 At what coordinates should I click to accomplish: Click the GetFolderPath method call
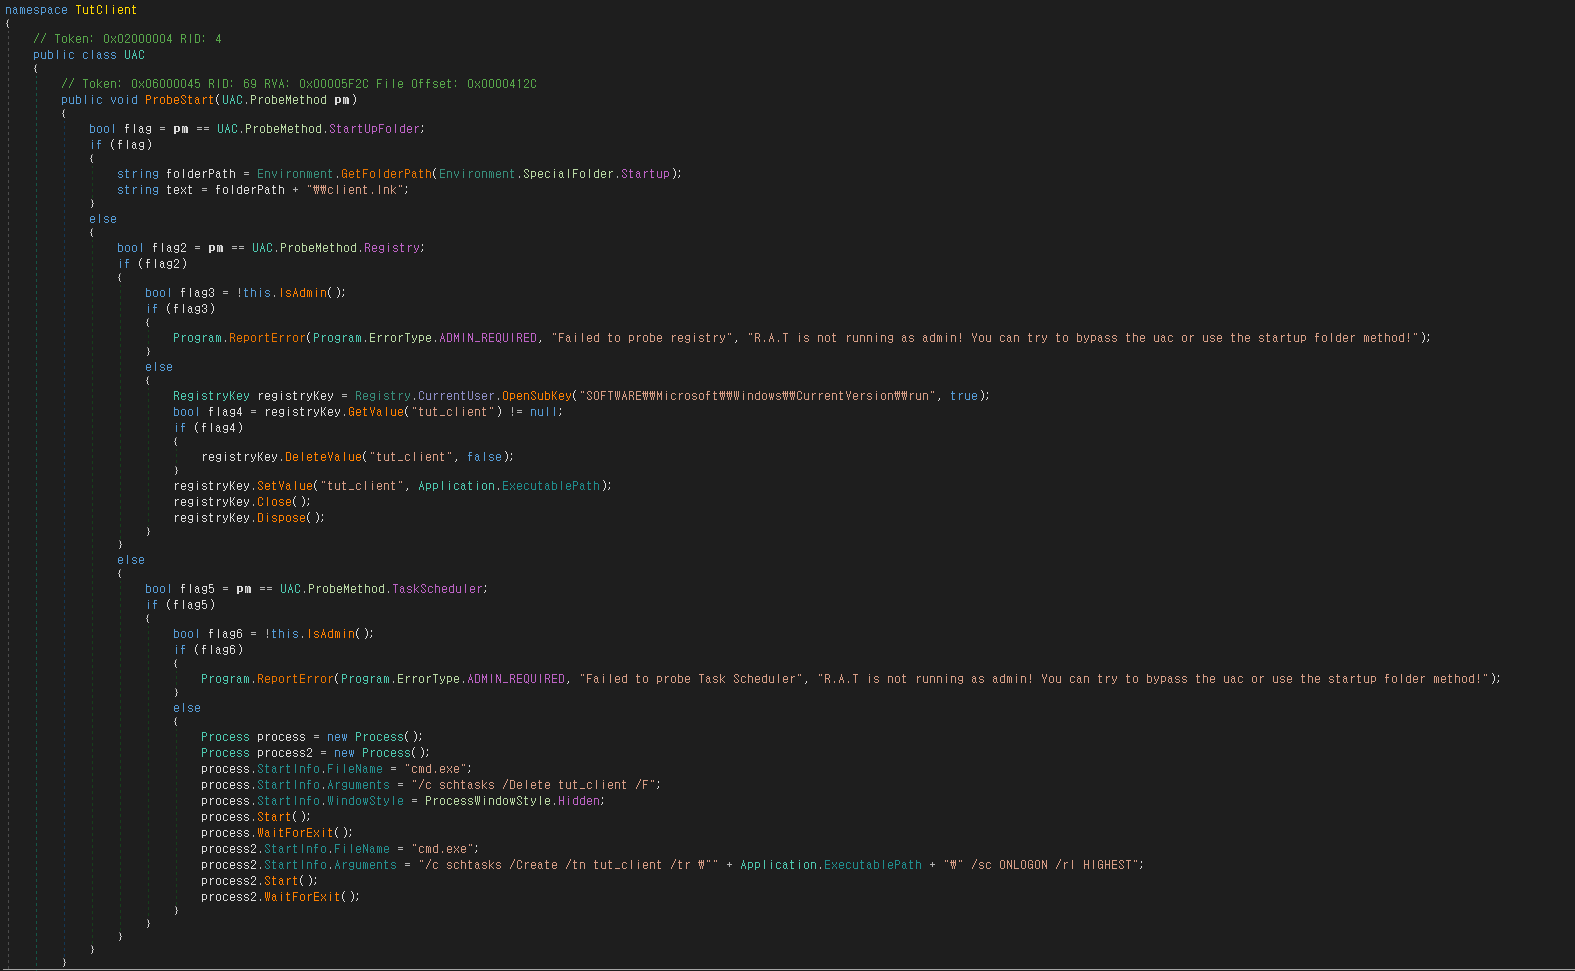click(386, 174)
